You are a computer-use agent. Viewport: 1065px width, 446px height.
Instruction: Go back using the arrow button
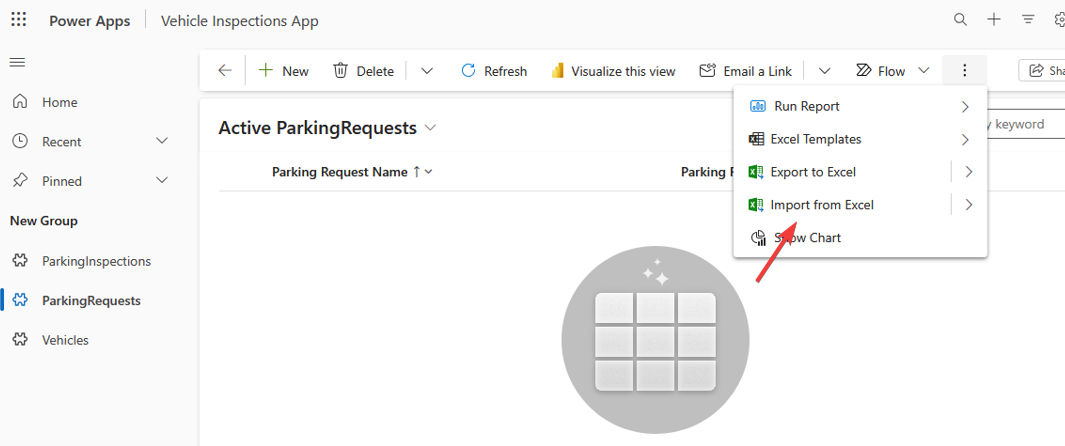pos(225,71)
